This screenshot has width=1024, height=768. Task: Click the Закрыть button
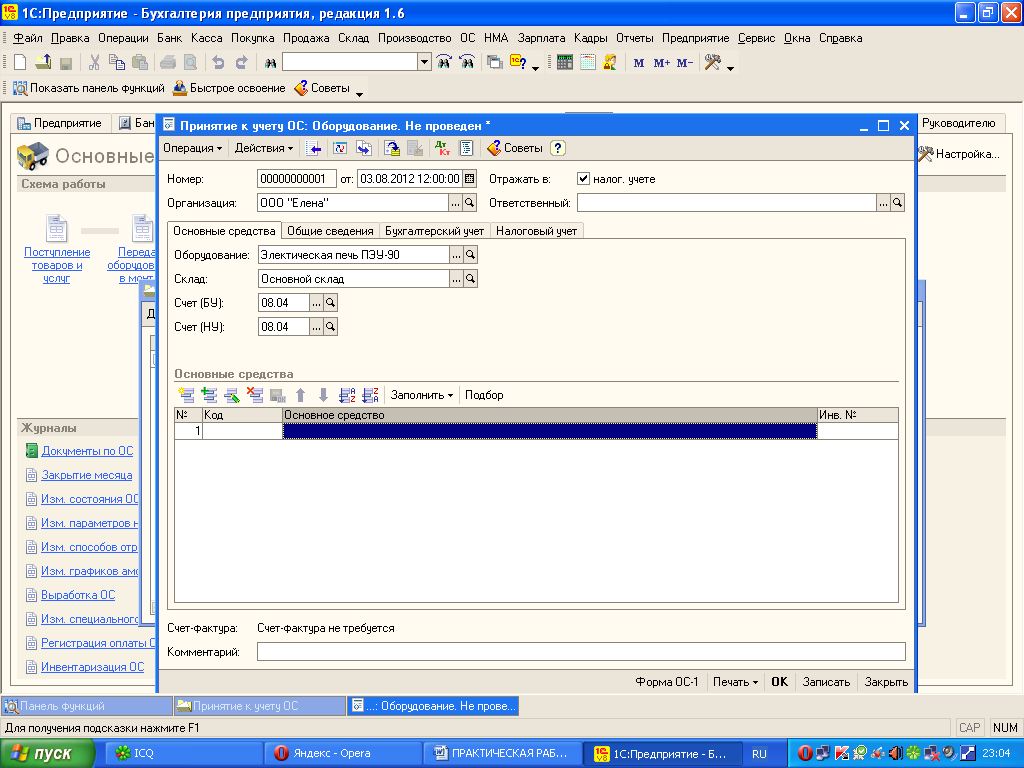(x=886, y=682)
